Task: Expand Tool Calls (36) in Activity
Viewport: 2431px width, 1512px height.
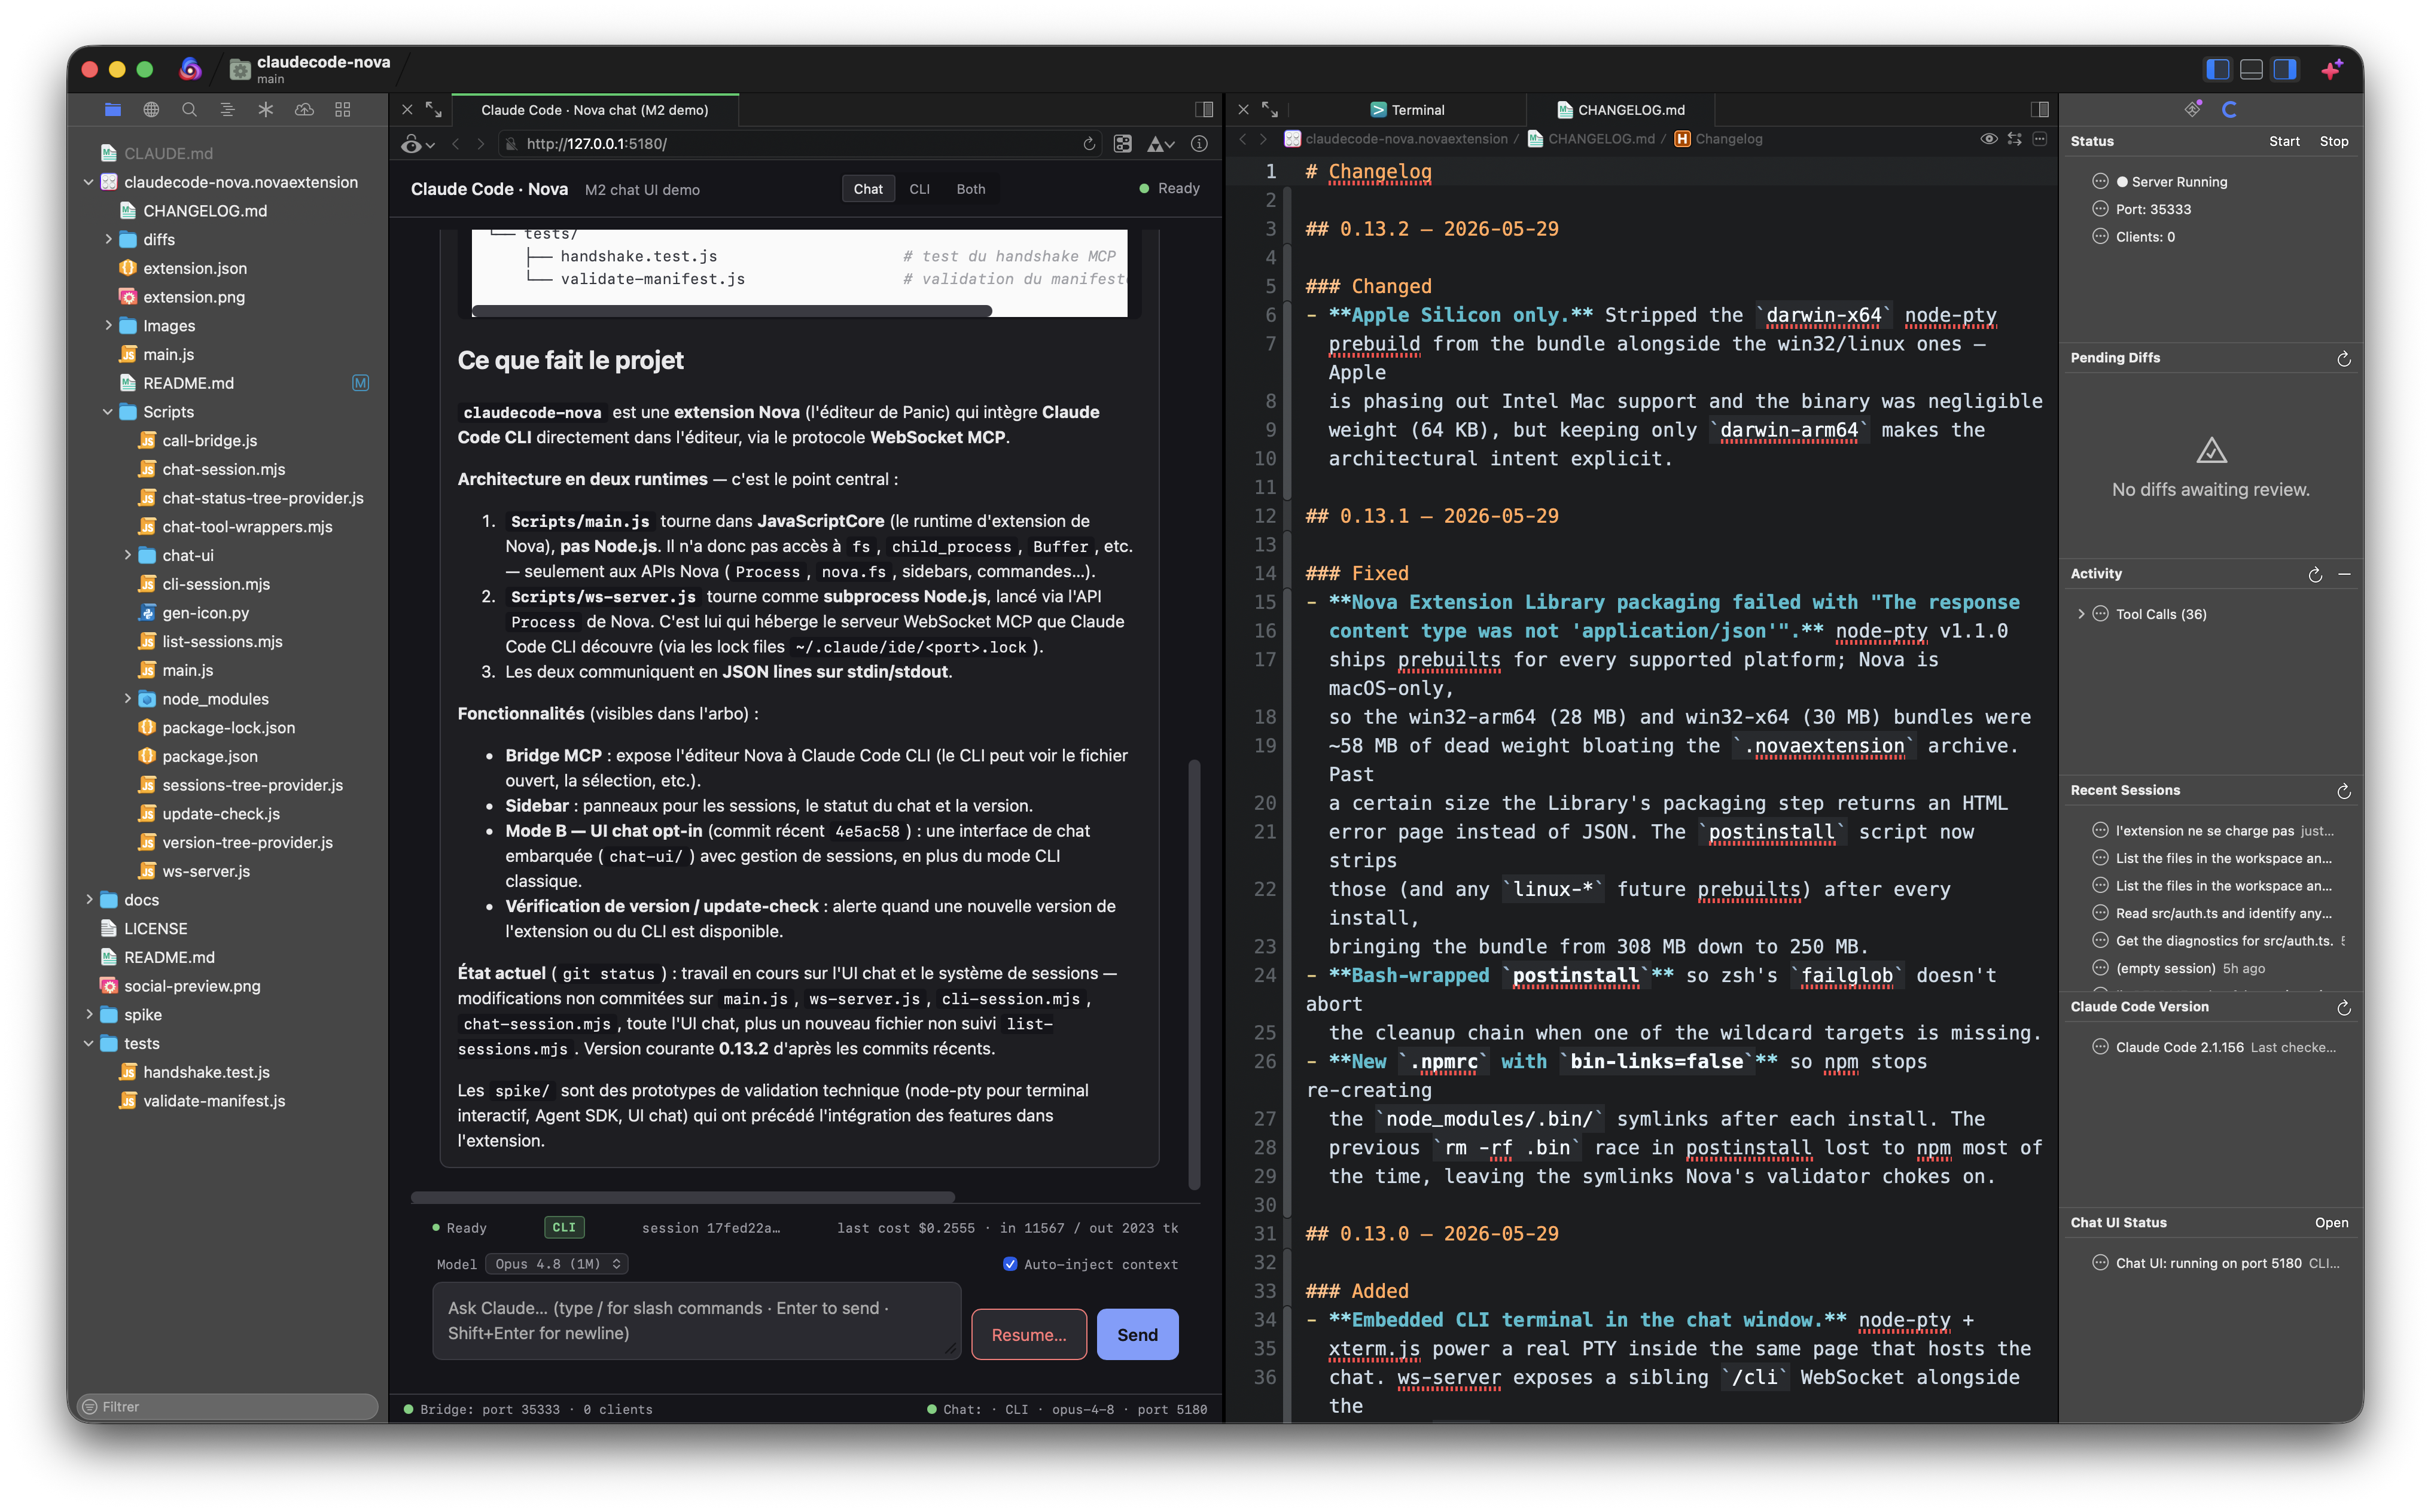Action: pyautogui.click(x=2081, y=614)
